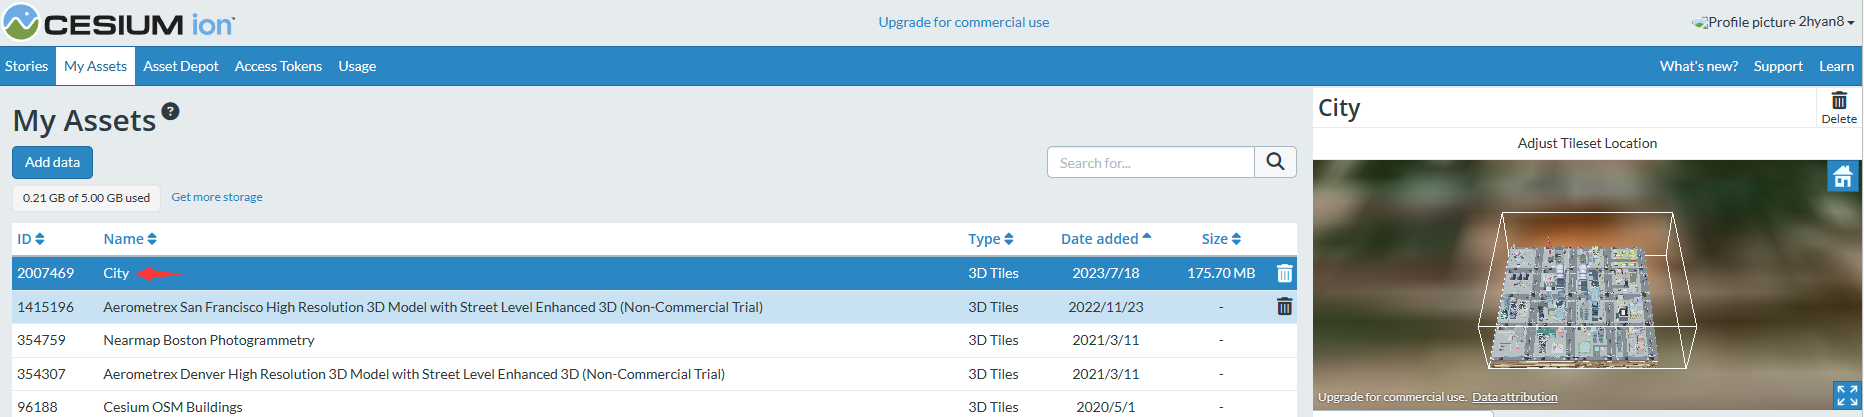Select the Nearmap Boston Photogrammetry asset

(x=209, y=340)
